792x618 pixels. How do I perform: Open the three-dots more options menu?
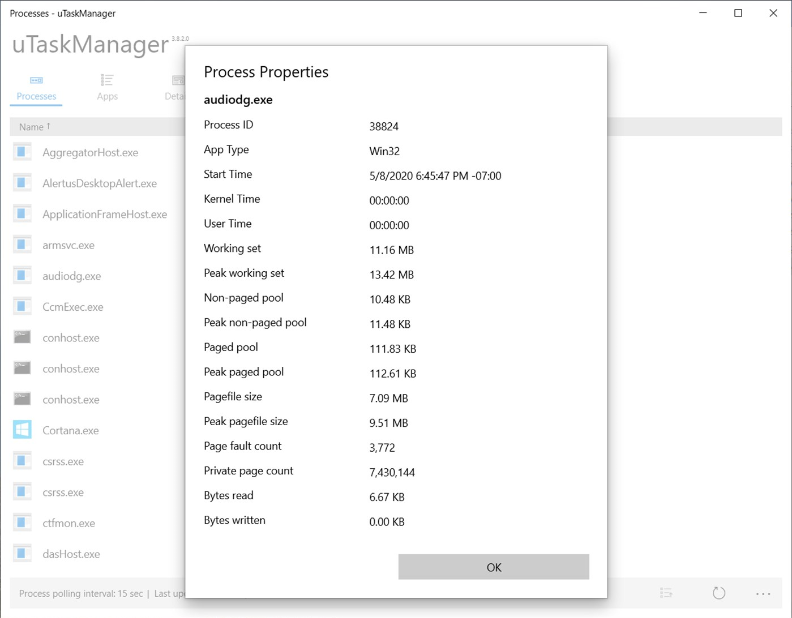(763, 594)
